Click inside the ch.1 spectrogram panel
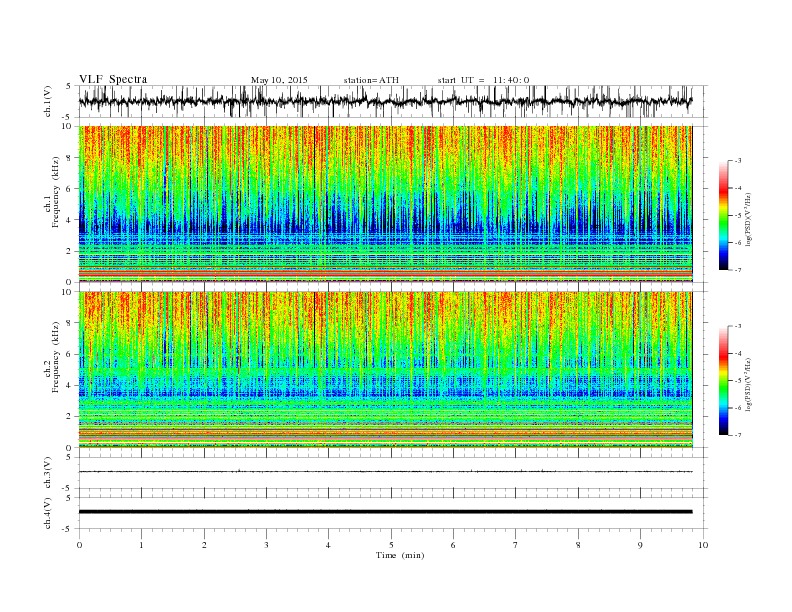 [385, 204]
